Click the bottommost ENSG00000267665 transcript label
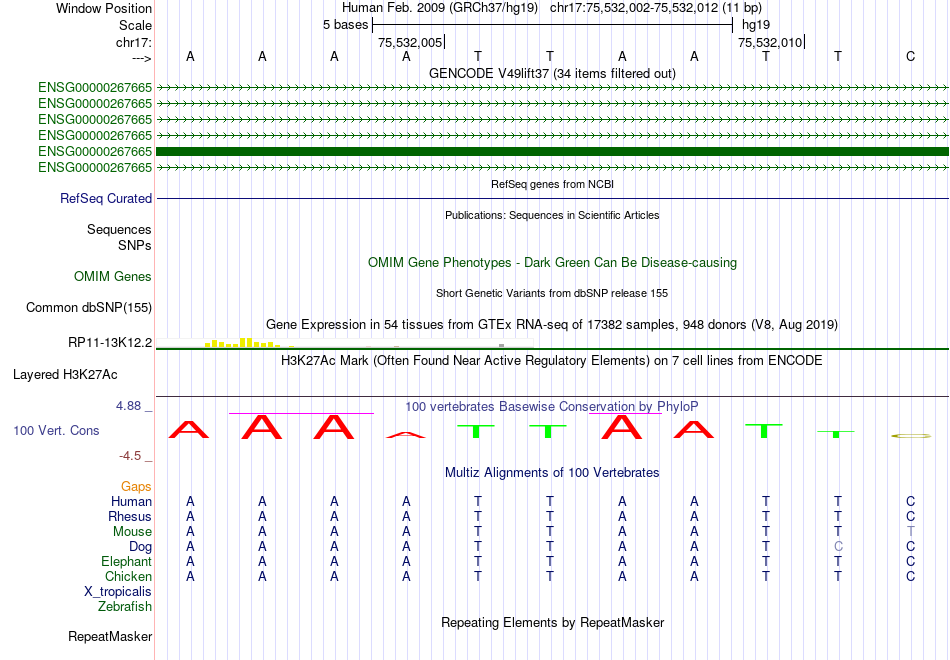Image resolution: width=950 pixels, height=660 pixels. 95,167
